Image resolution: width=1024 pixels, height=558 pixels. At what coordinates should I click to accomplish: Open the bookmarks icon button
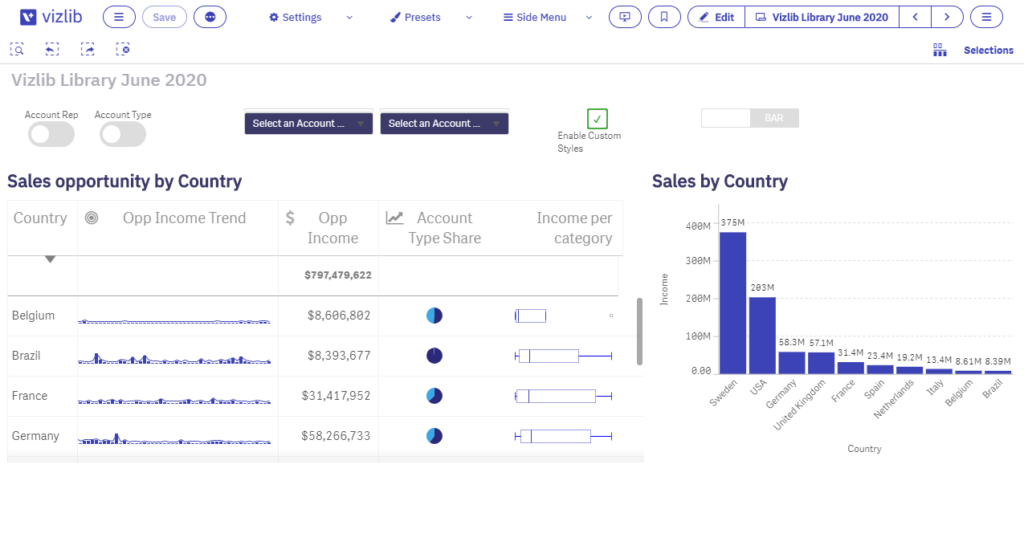click(x=664, y=17)
